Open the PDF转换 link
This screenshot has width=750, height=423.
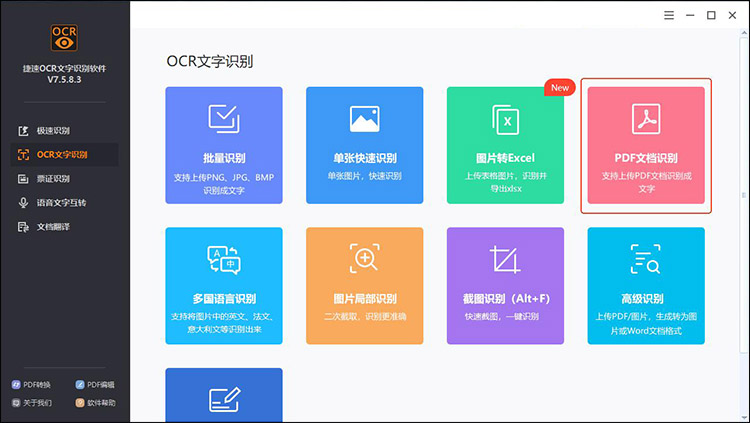tap(32, 385)
